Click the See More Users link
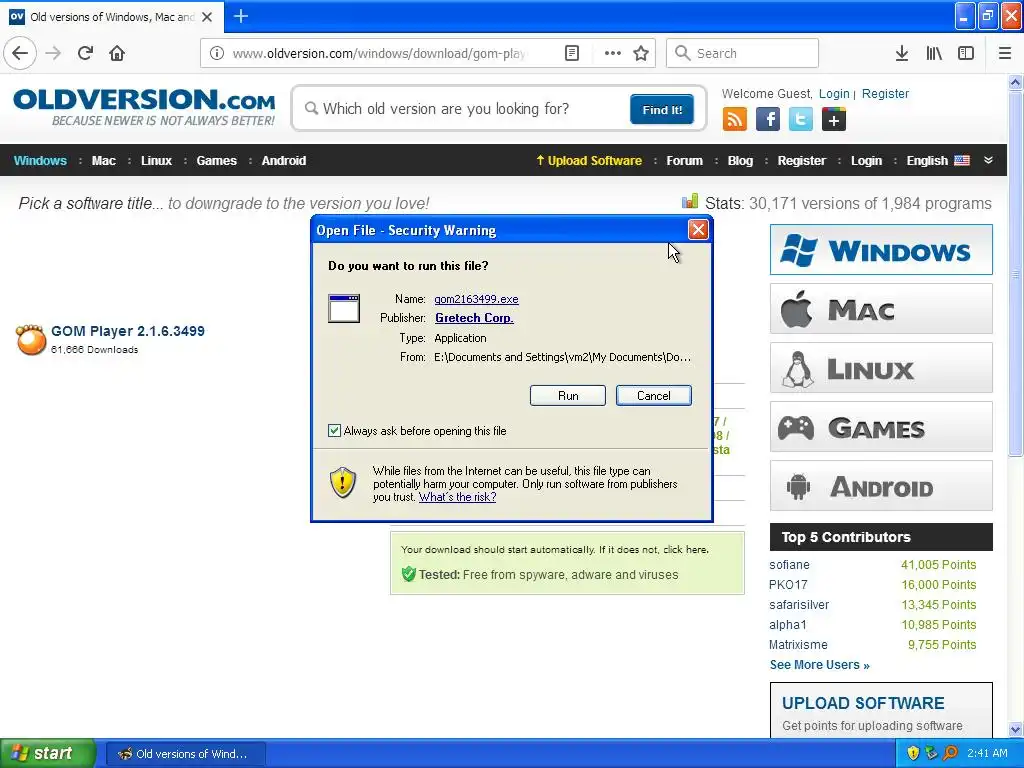The image size is (1024, 768). (x=820, y=665)
